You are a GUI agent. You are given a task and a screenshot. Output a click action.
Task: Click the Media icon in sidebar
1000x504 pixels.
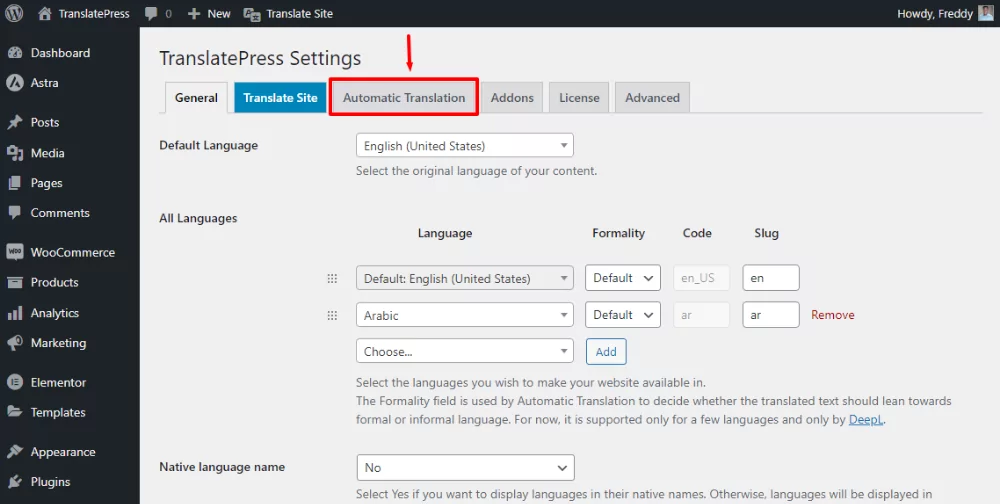point(15,153)
